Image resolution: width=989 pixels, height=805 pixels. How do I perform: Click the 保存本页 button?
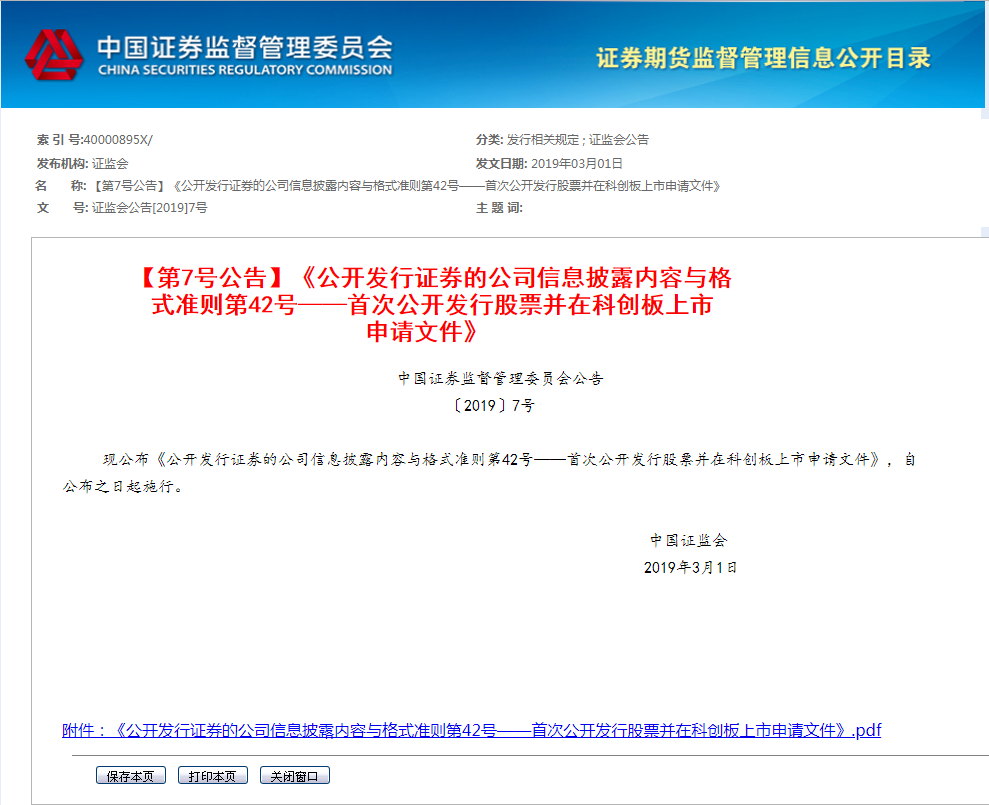point(131,775)
